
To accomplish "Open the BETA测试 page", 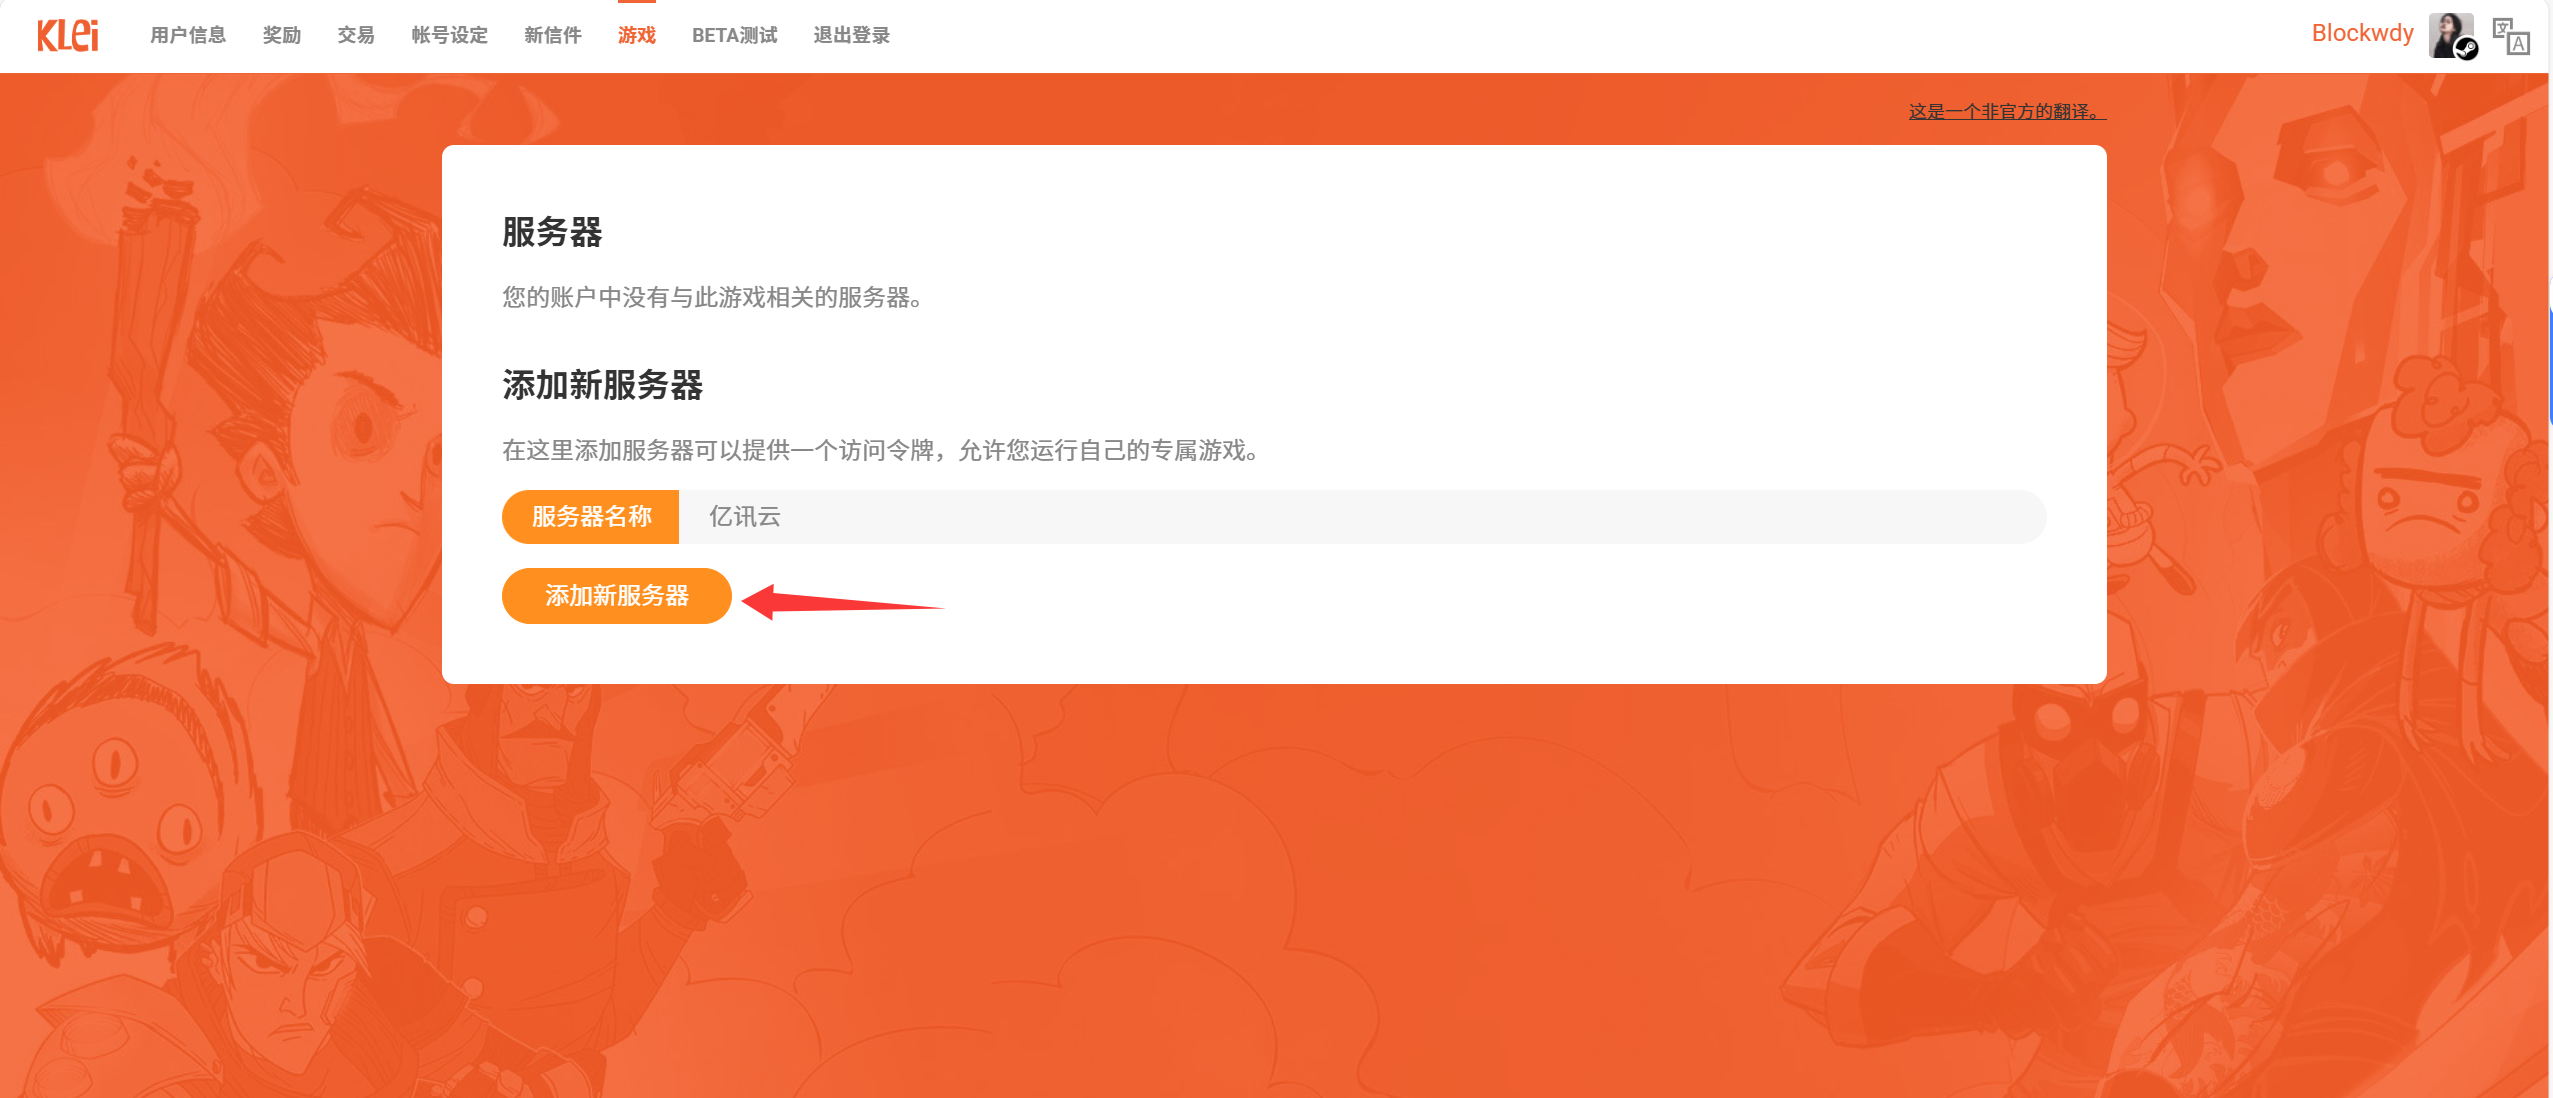I will coord(735,35).
